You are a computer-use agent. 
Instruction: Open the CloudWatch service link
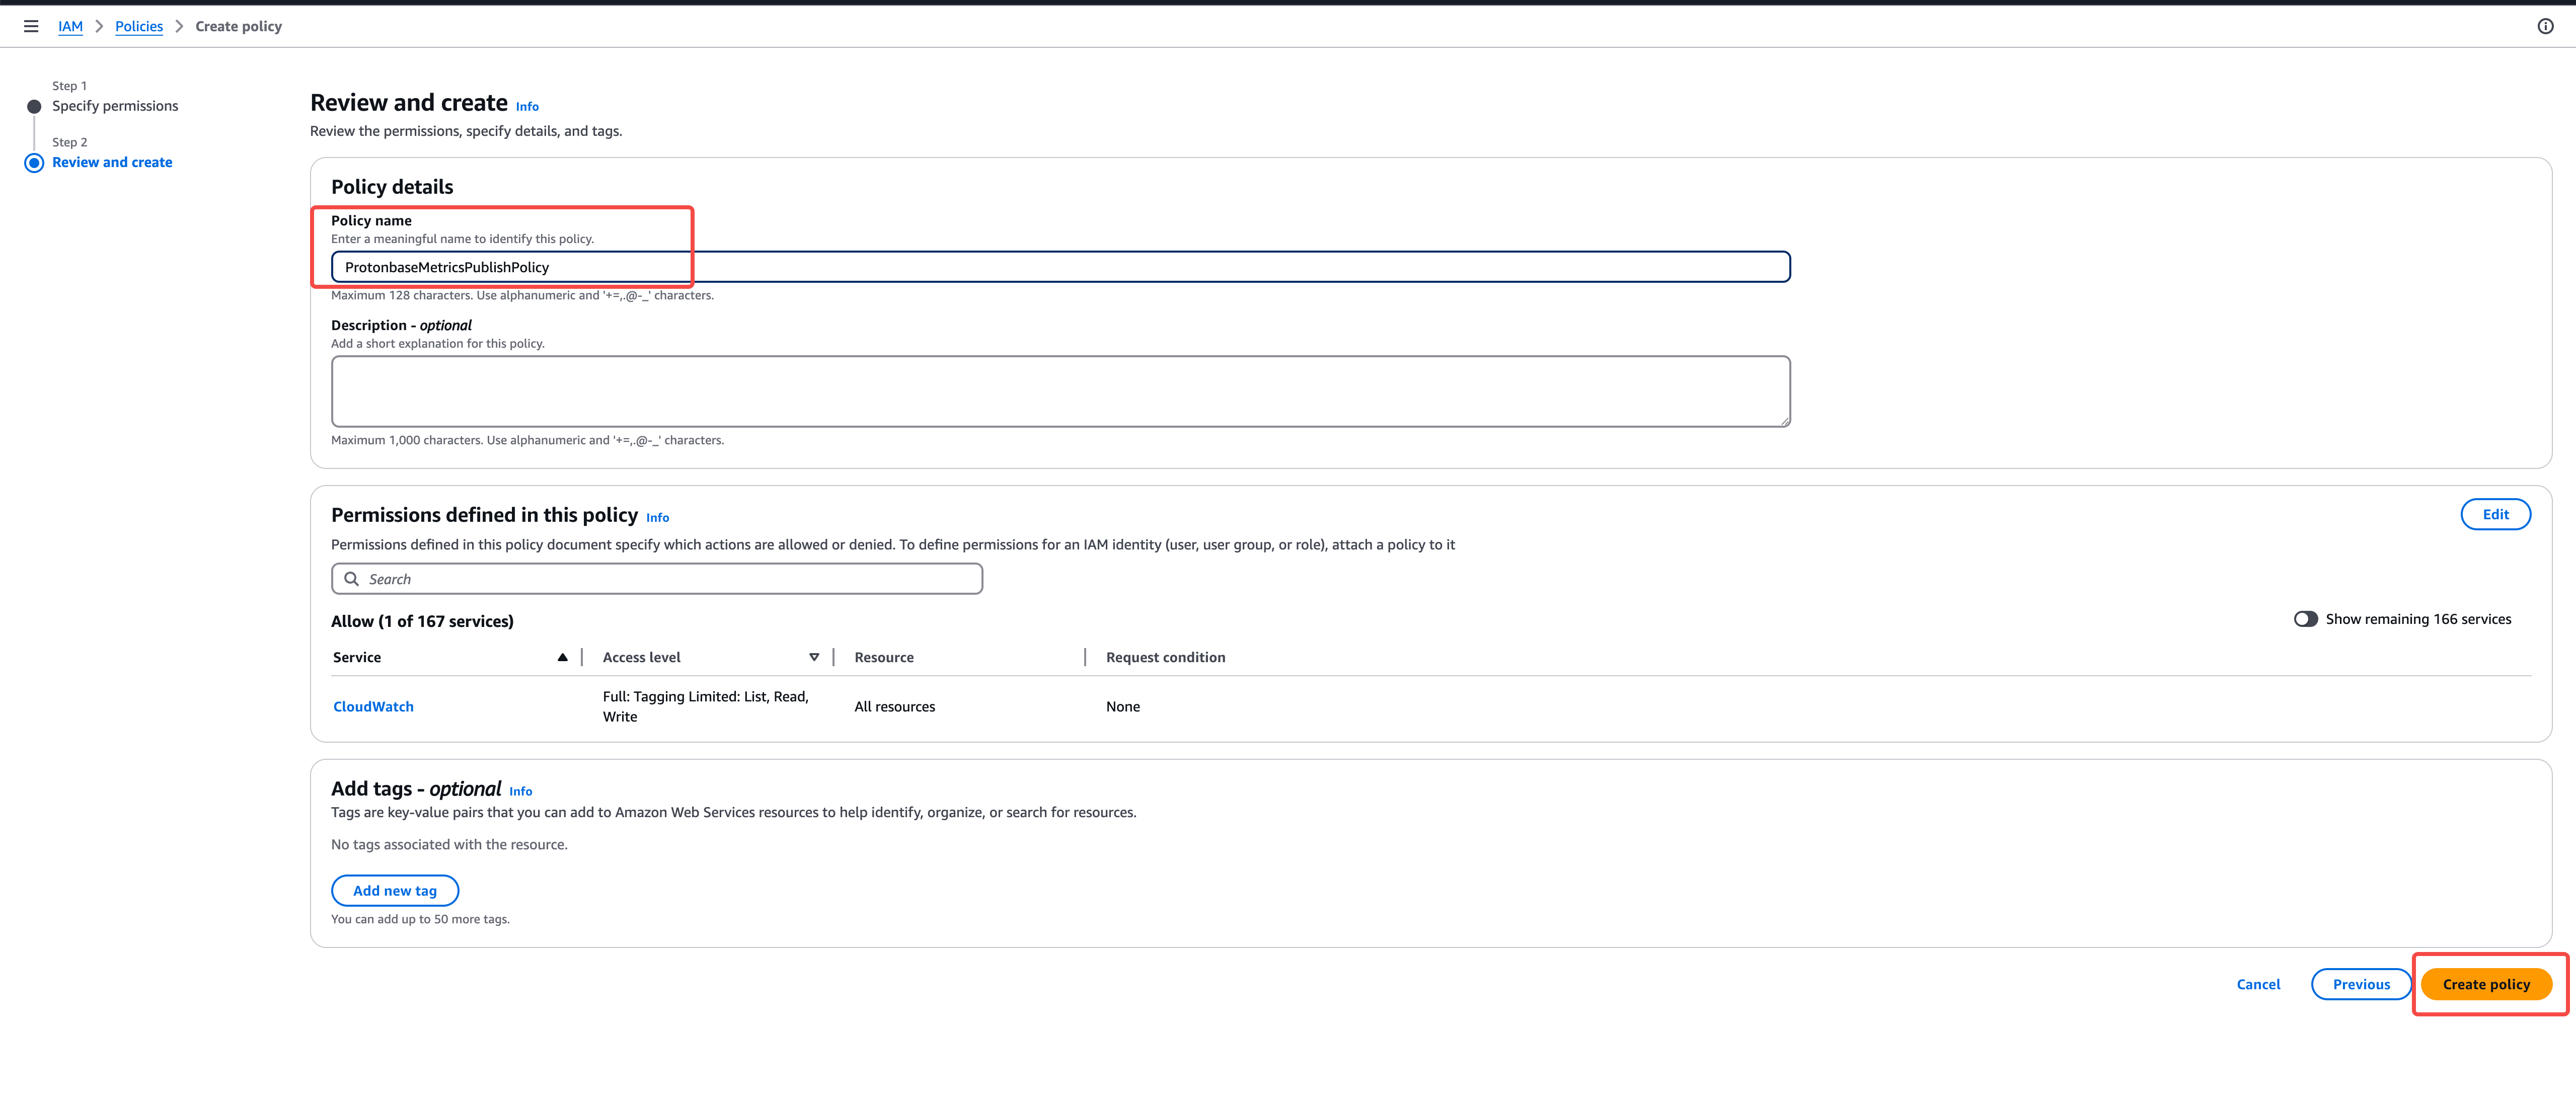click(x=373, y=706)
